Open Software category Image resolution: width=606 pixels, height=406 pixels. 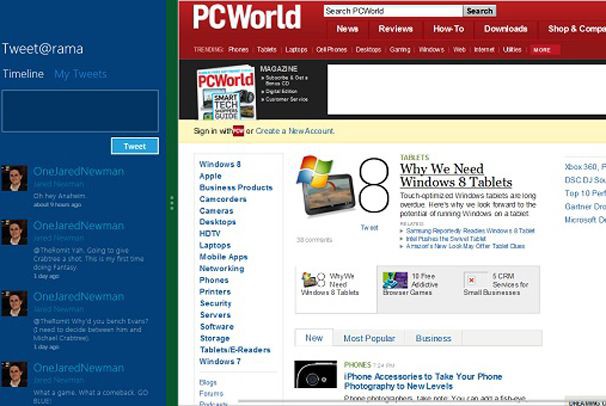tap(217, 326)
